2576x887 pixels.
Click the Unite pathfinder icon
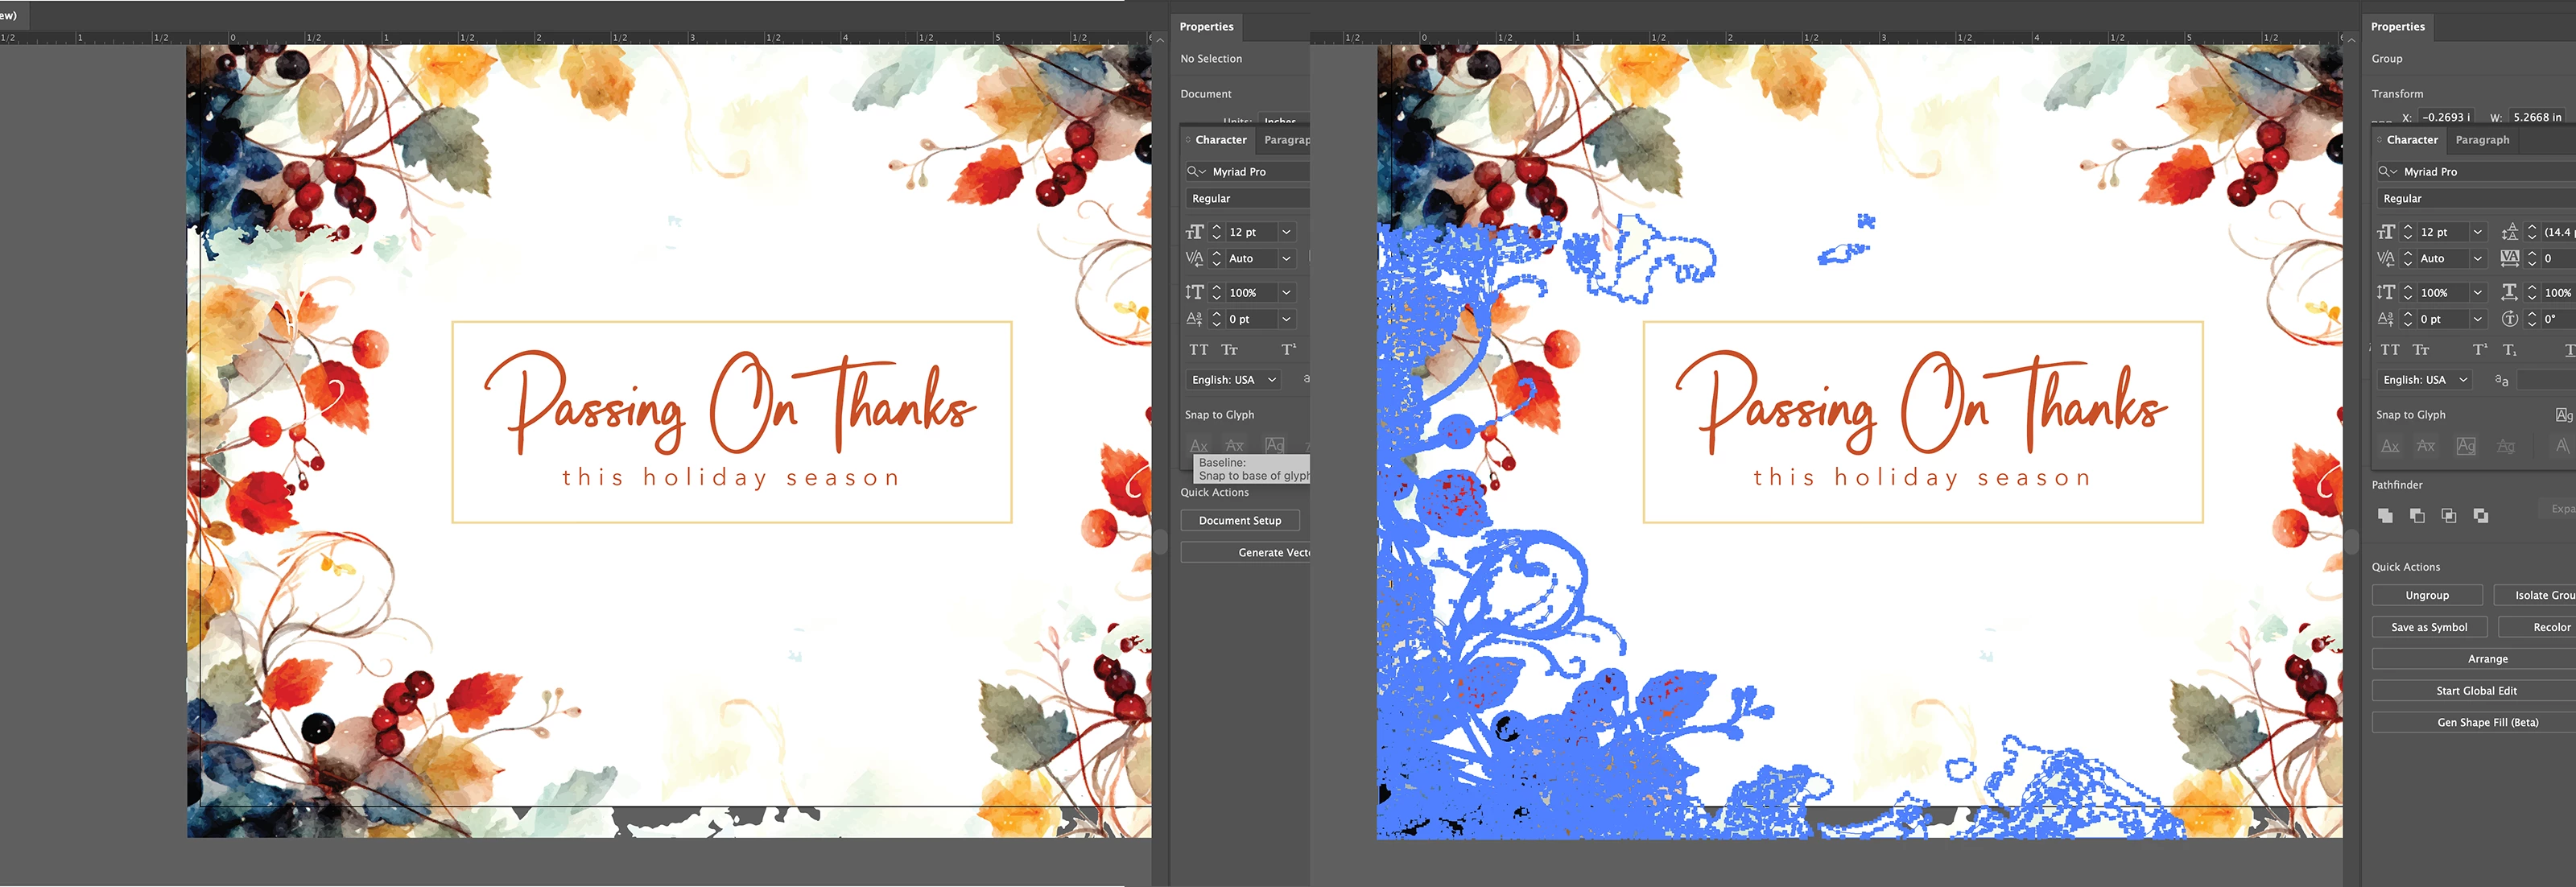pyautogui.click(x=2386, y=516)
